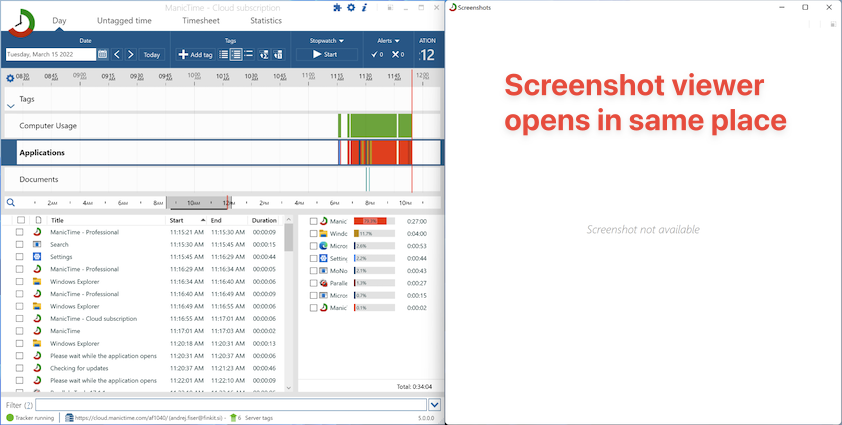Click confirmed alerts checkmark counter

(378, 54)
